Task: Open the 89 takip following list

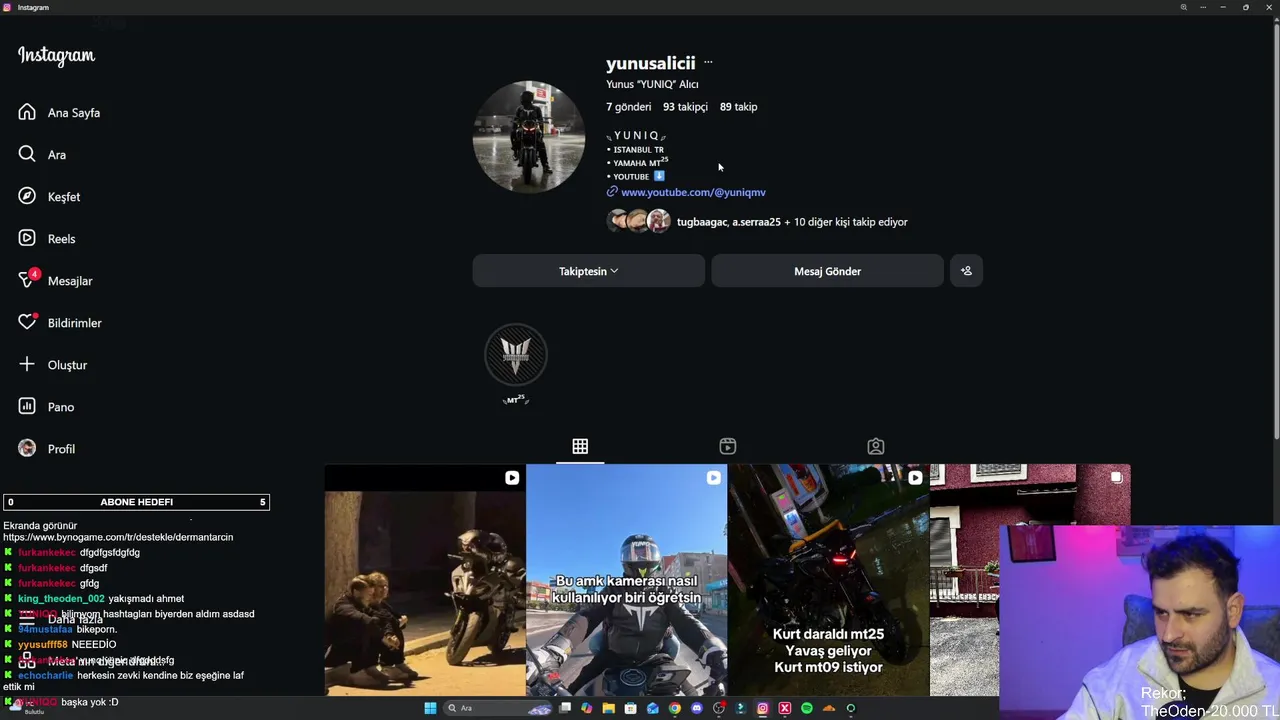Action: coord(738,107)
